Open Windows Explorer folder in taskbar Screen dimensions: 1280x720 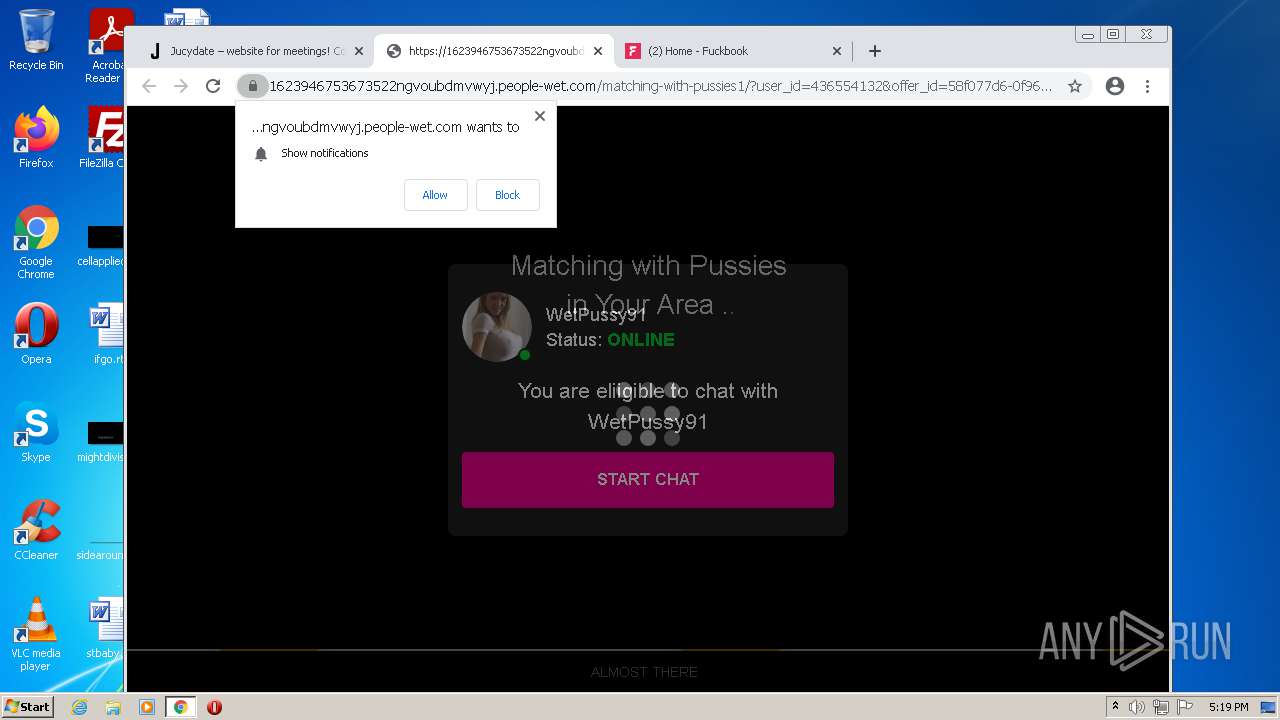pyautogui.click(x=113, y=707)
